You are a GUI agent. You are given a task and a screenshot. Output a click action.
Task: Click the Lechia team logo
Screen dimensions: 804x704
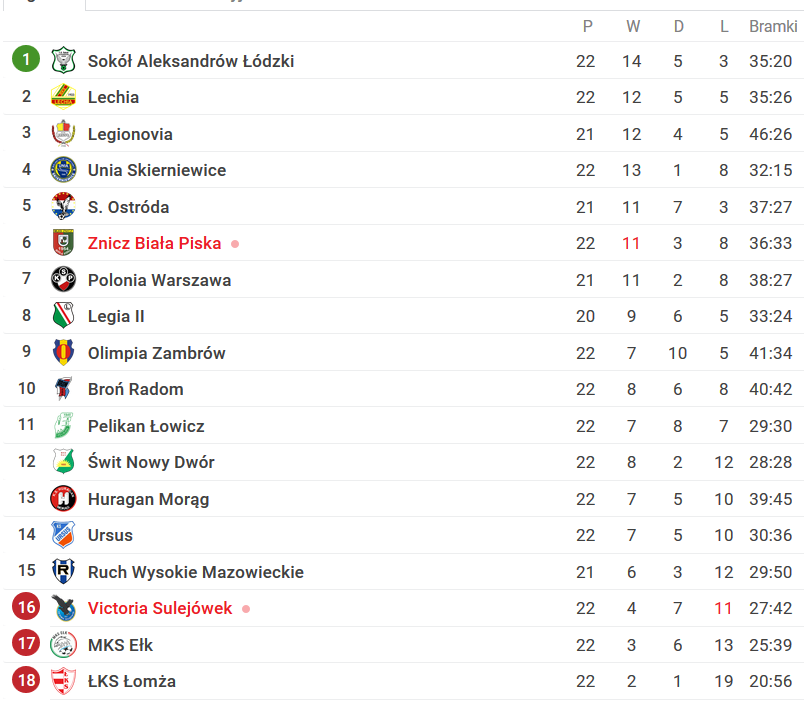click(x=63, y=96)
